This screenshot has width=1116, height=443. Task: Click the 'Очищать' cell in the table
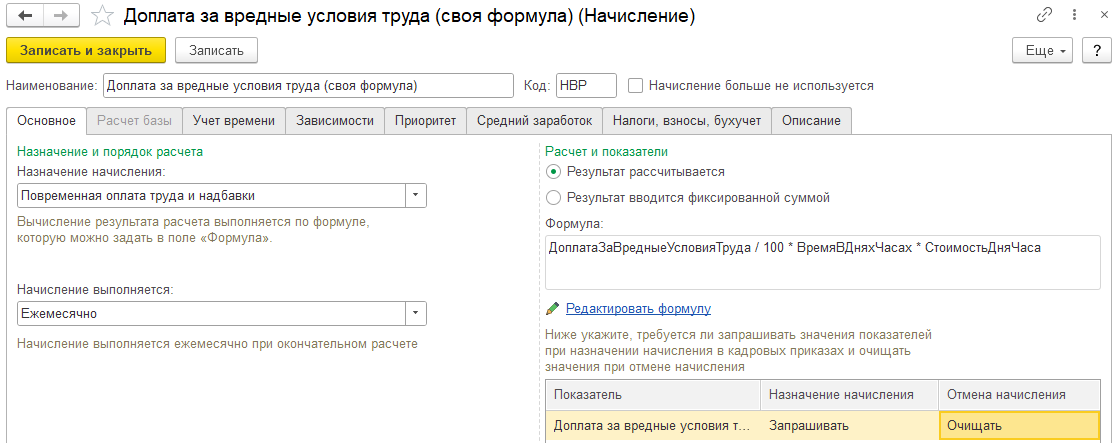(x=1018, y=425)
